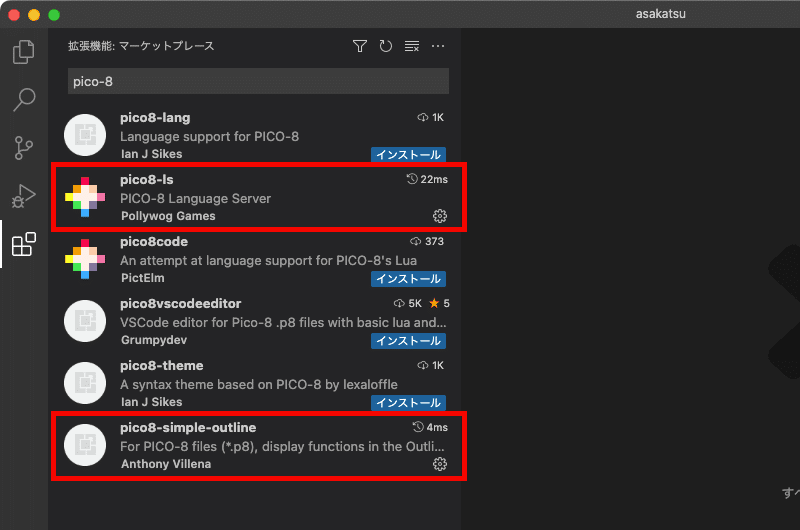Screen dimensions: 800x530
Task: Install the pico8-theme extension
Action: [x=408, y=402]
